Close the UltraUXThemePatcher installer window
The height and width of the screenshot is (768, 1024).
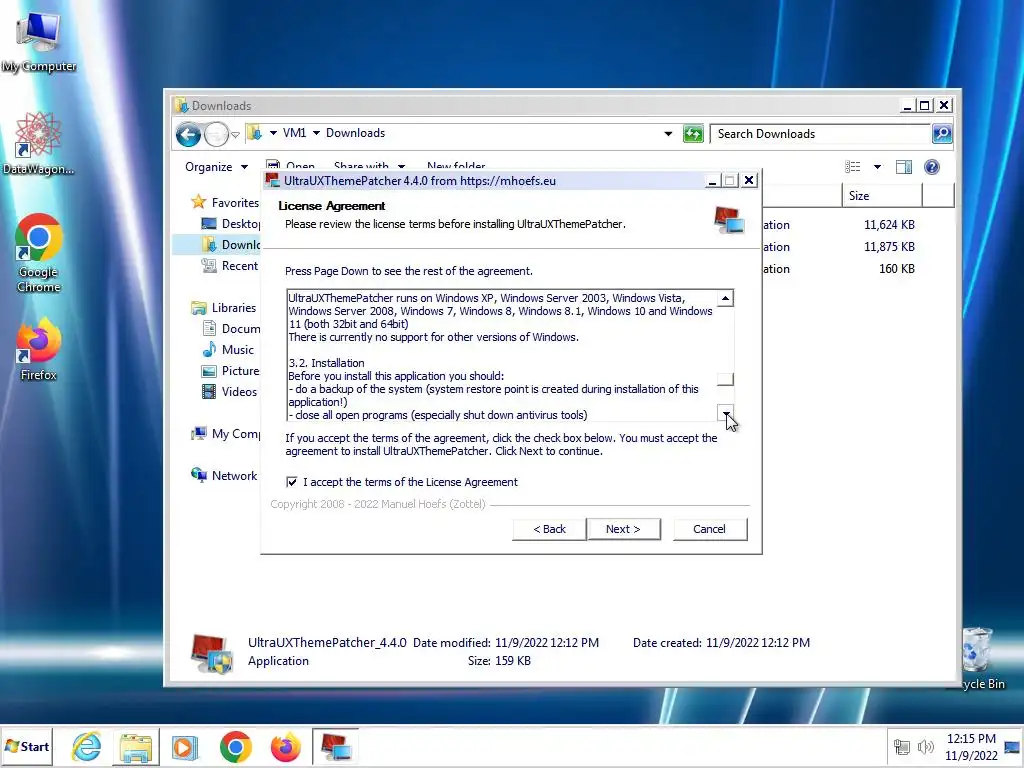(749, 180)
